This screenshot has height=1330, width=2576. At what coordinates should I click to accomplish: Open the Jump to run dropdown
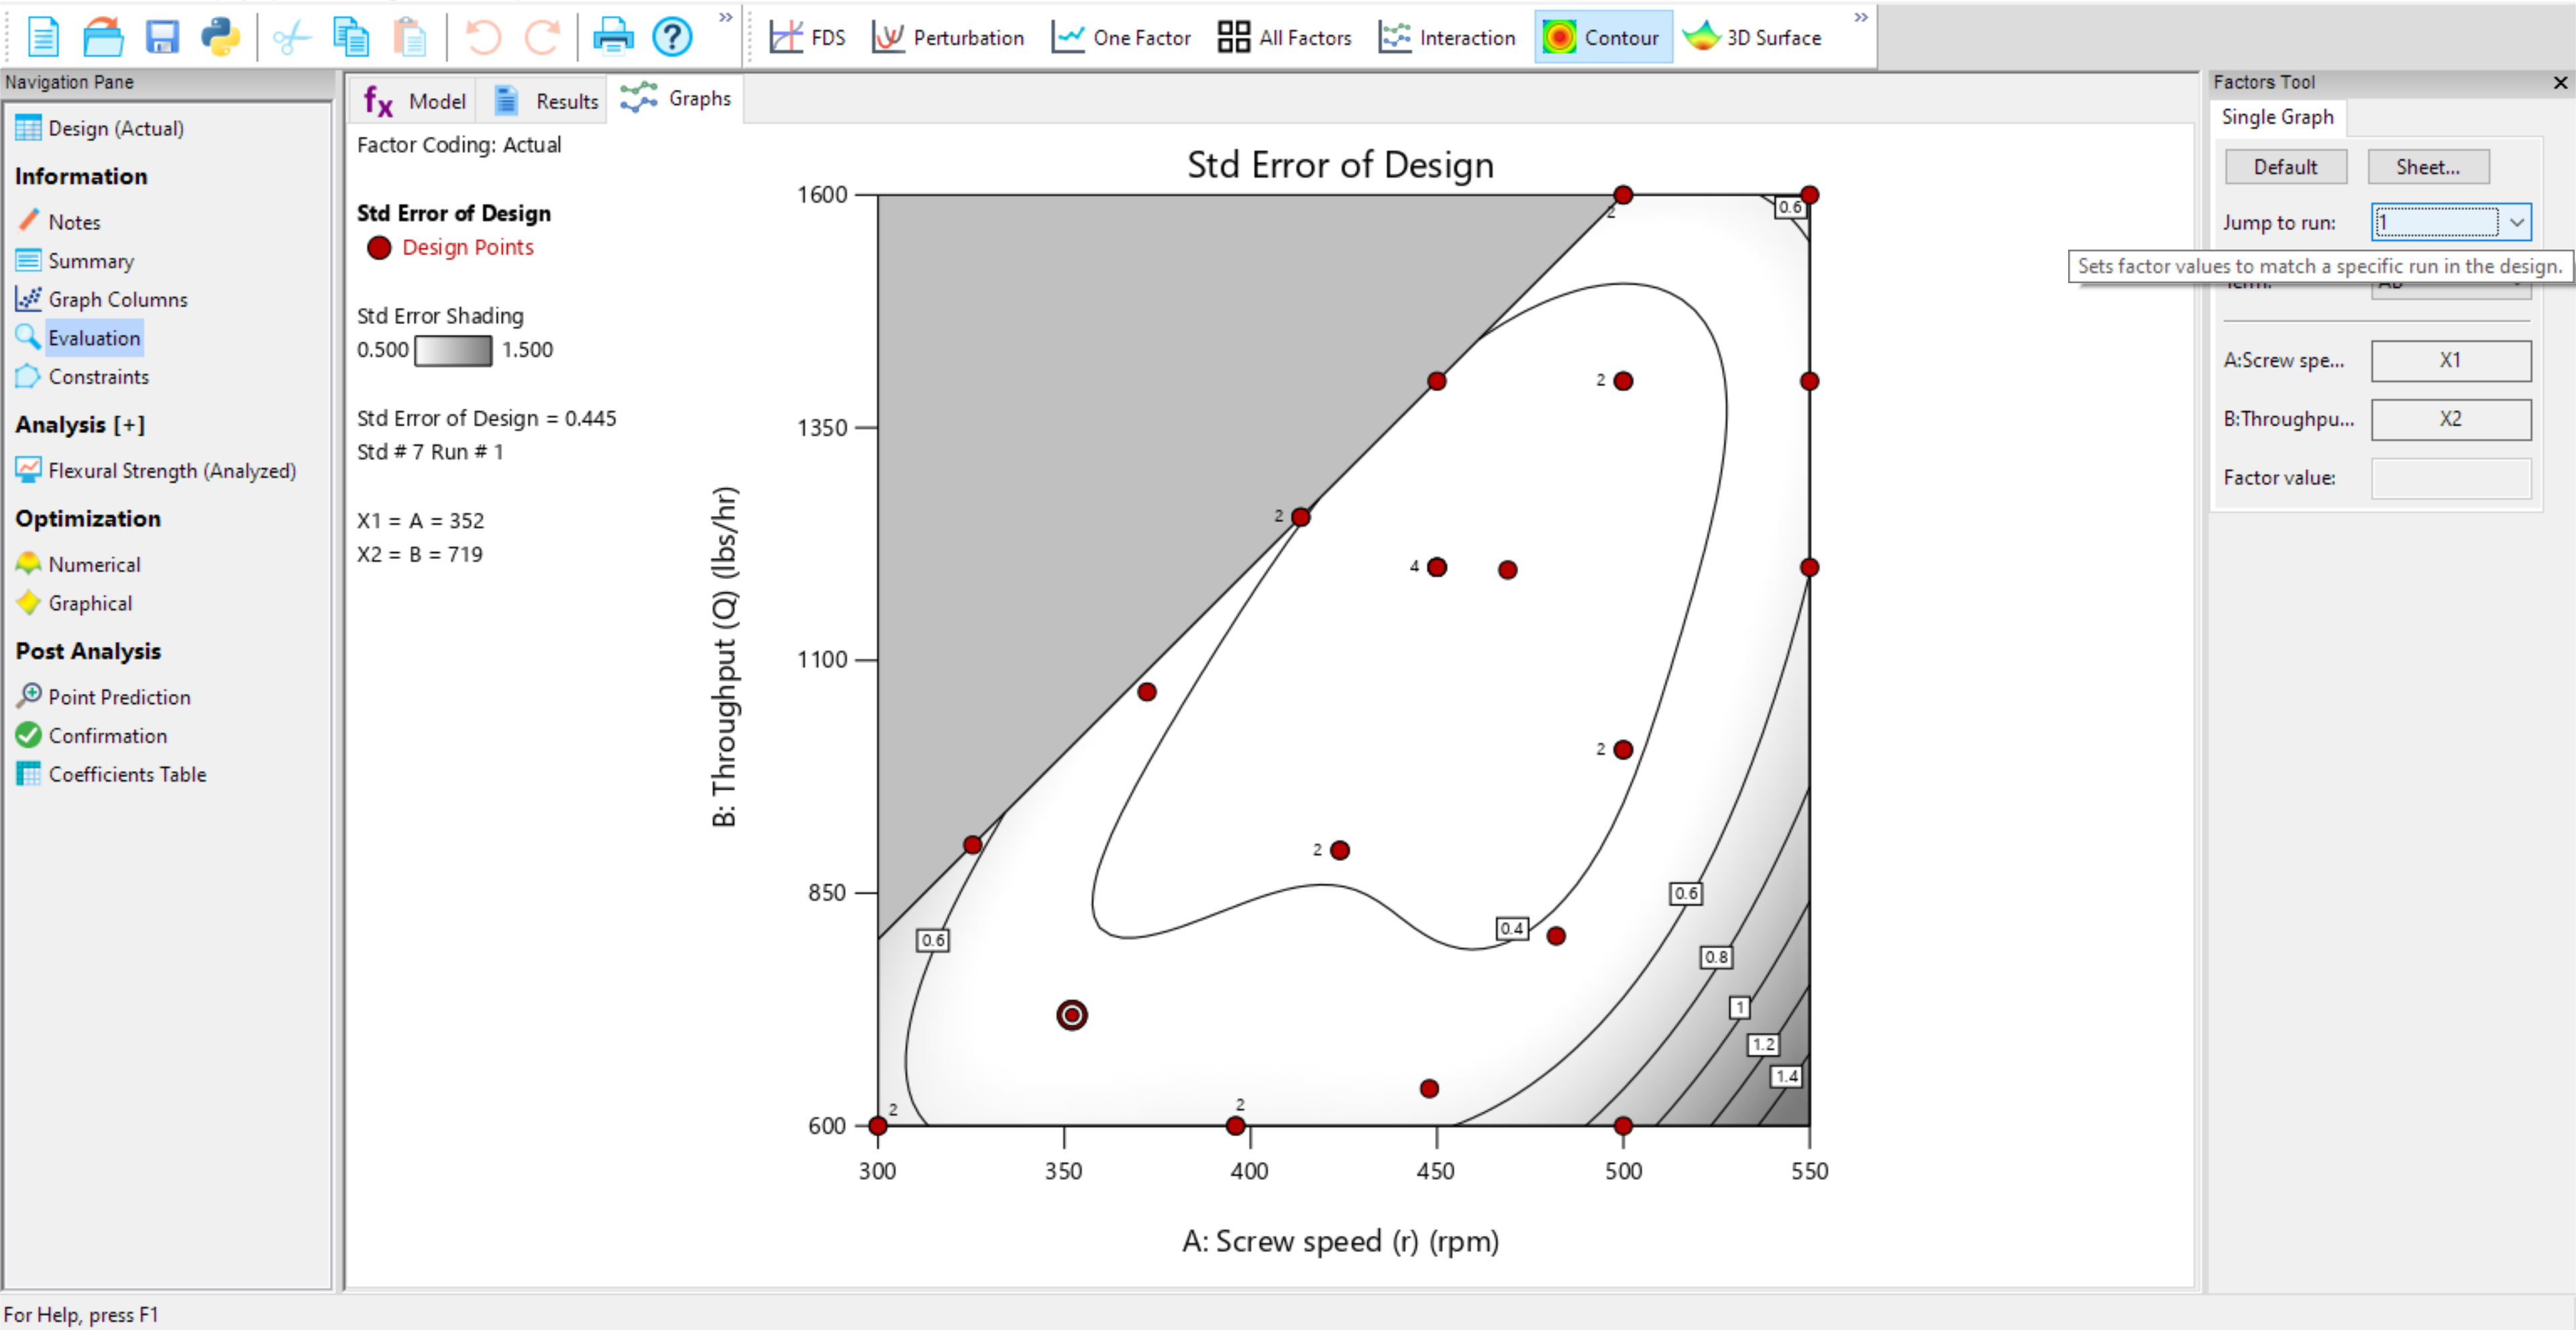coord(2516,222)
